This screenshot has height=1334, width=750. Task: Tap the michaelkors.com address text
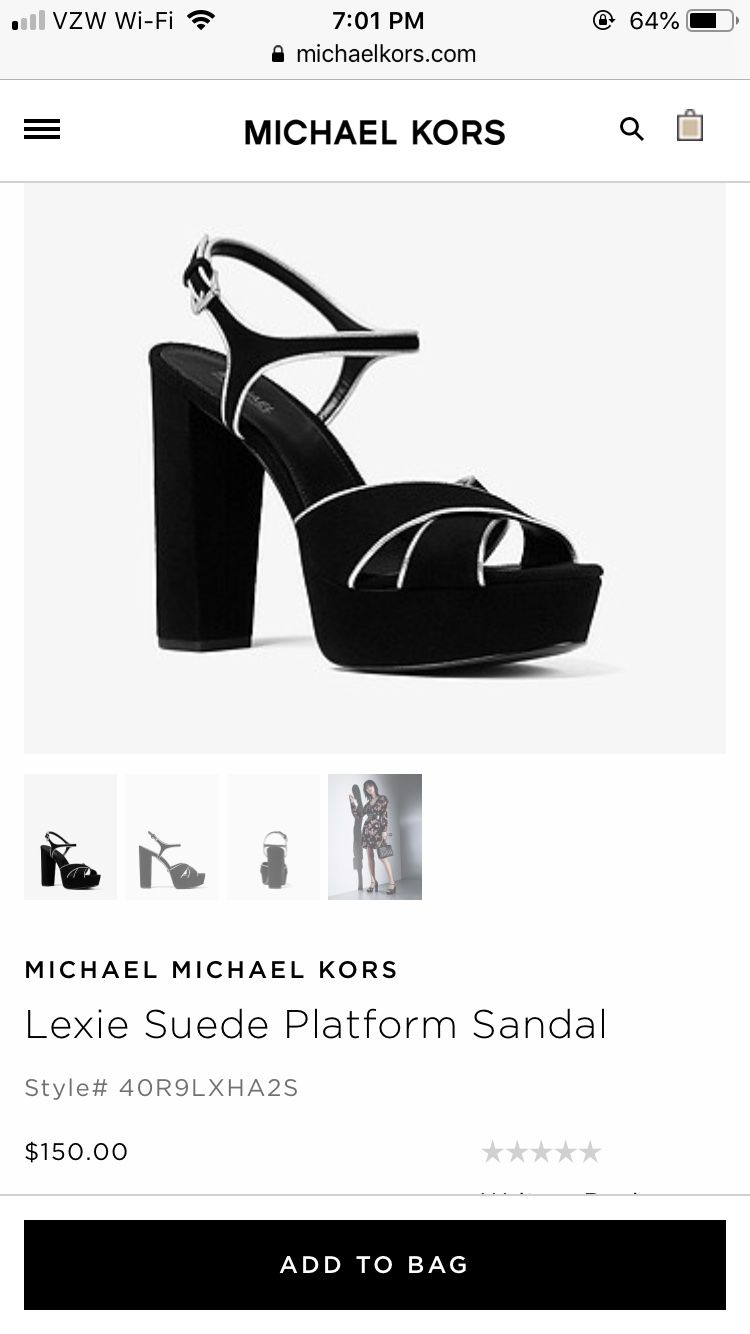click(x=386, y=54)
